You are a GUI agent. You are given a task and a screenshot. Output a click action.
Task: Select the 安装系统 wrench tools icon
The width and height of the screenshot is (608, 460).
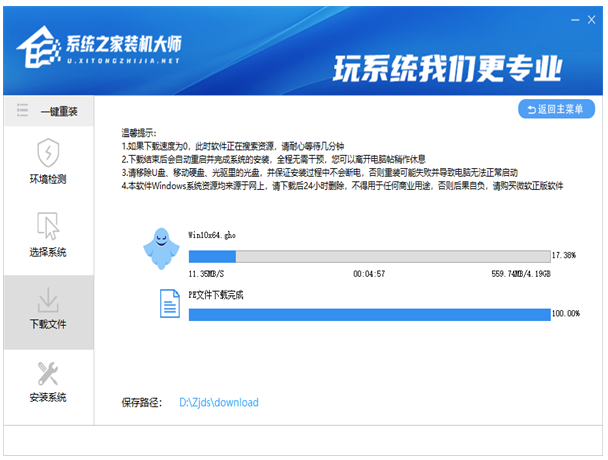point(48,373)
